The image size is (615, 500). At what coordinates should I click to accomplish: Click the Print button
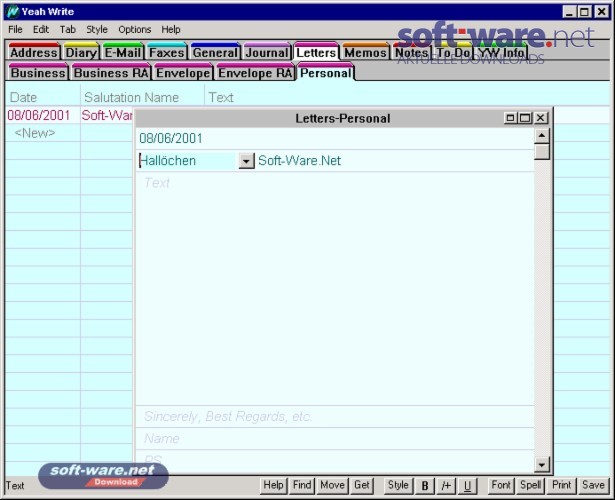[561, 485]
